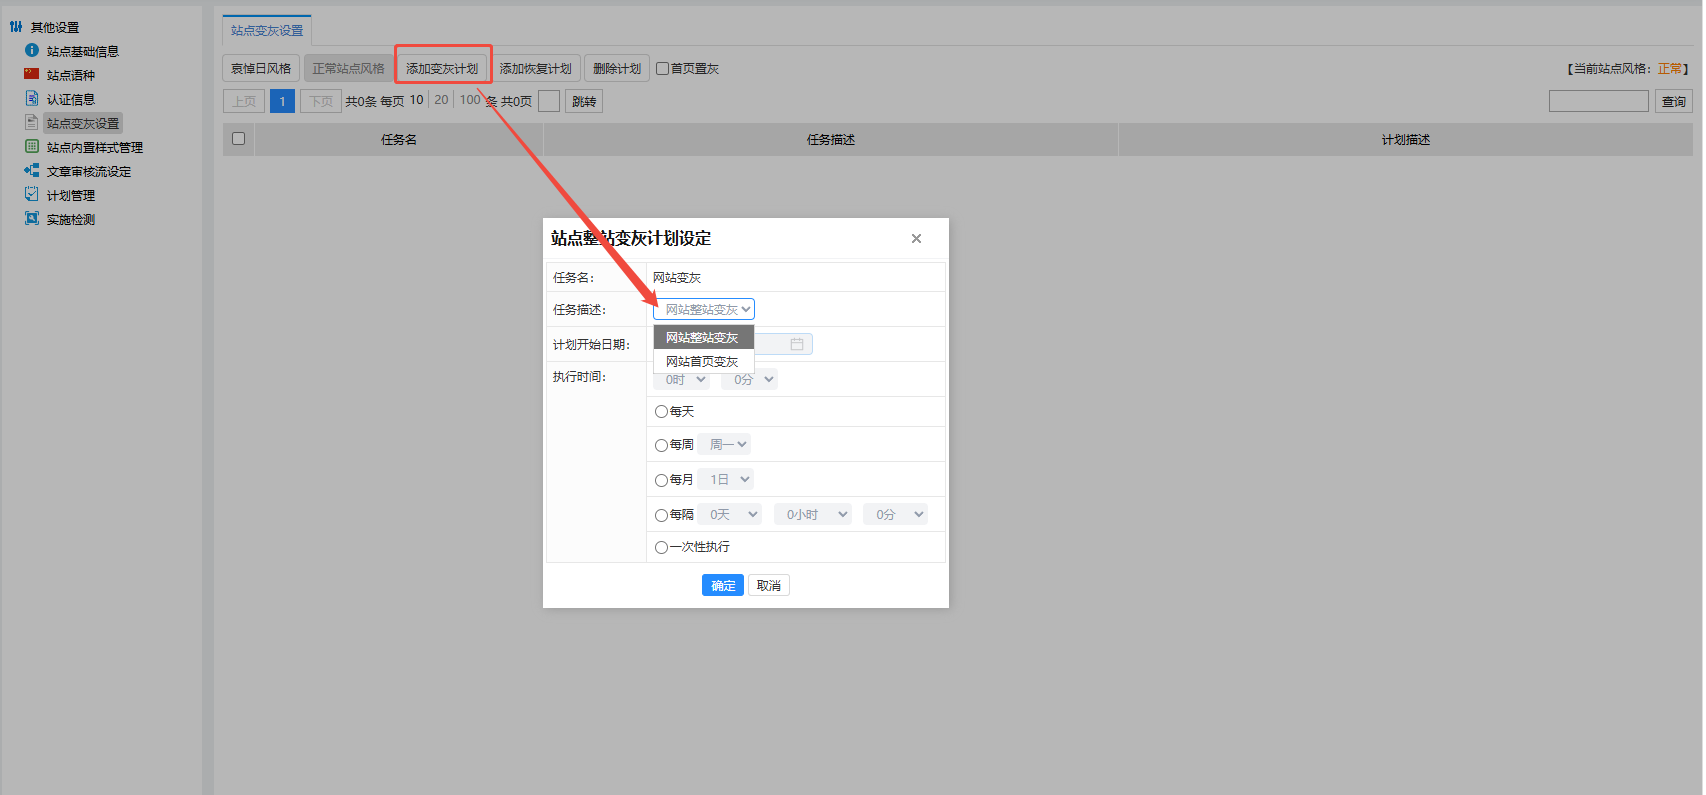Screen dimensions: 1706x795
Task: Switch to the 站点变灰设置 tab
Action: pos(267,30)
